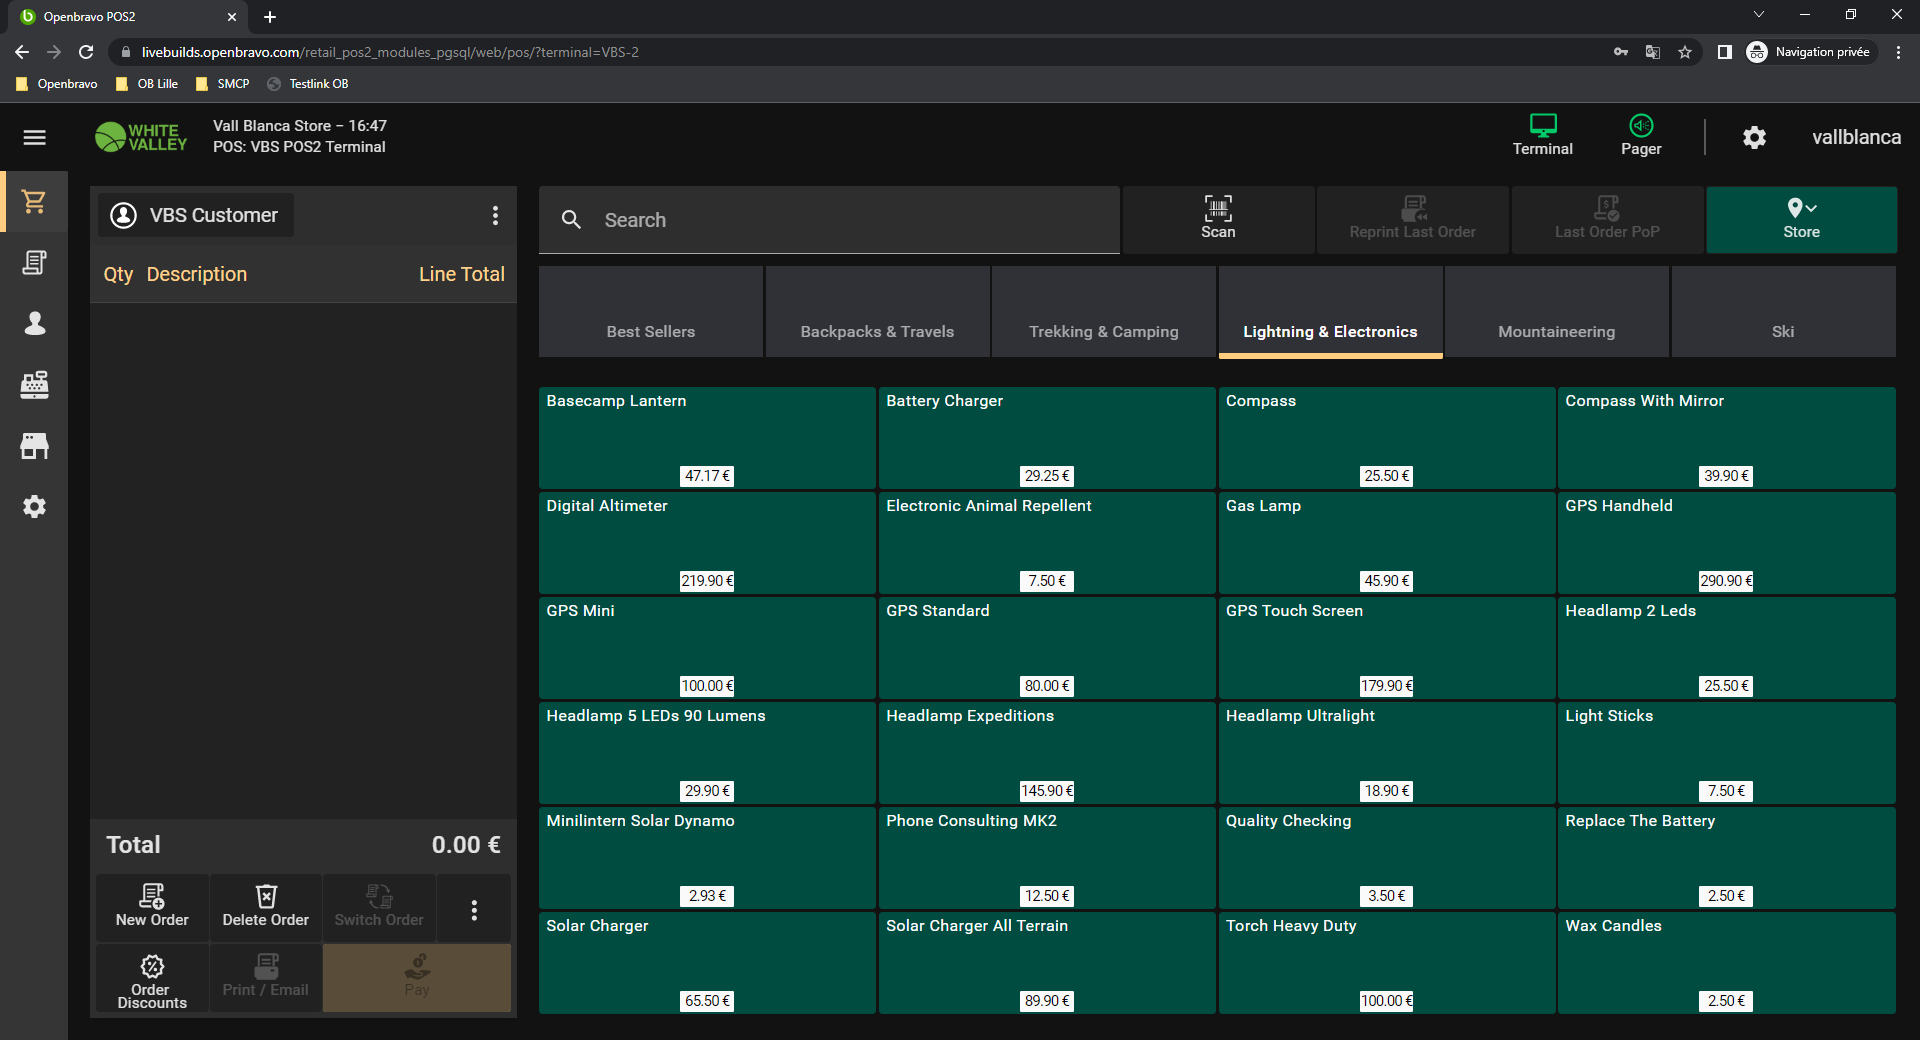The height and width of the screenshot is (1040, 1920).
Task: Open the hamburger main menu
Action: pyautogui.click(x=34, y=137)
